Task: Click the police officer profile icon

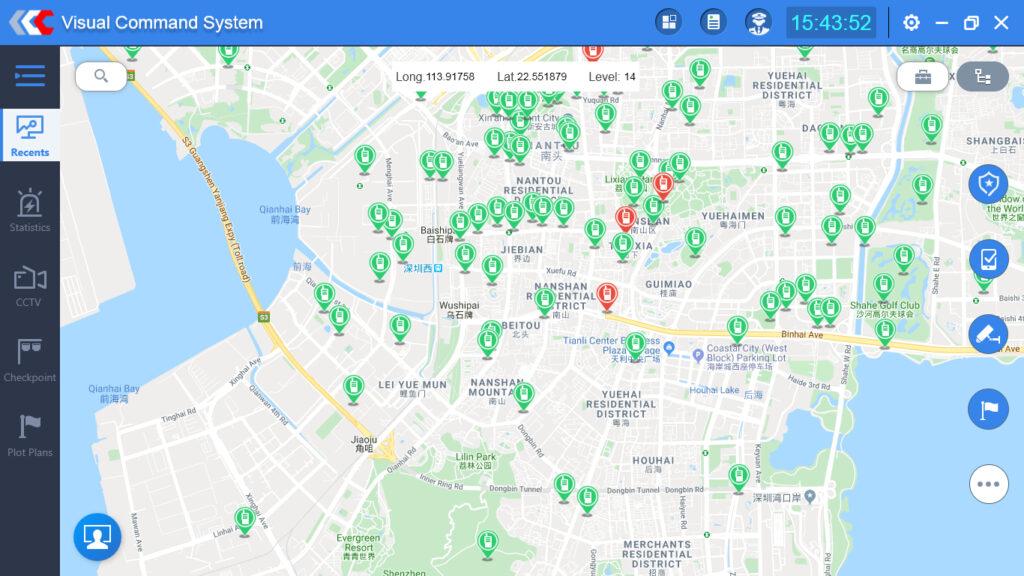Action: [x=759, y=22]
